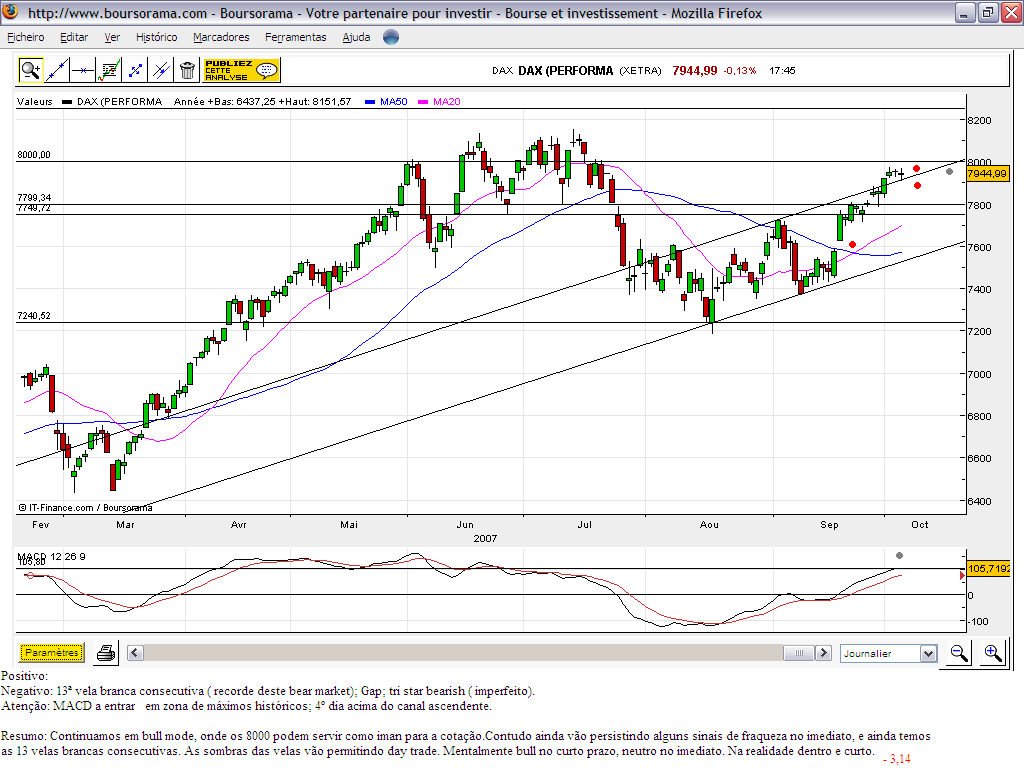Open the Marcadores menu
1024x768 pixels.
click(221, 37)
